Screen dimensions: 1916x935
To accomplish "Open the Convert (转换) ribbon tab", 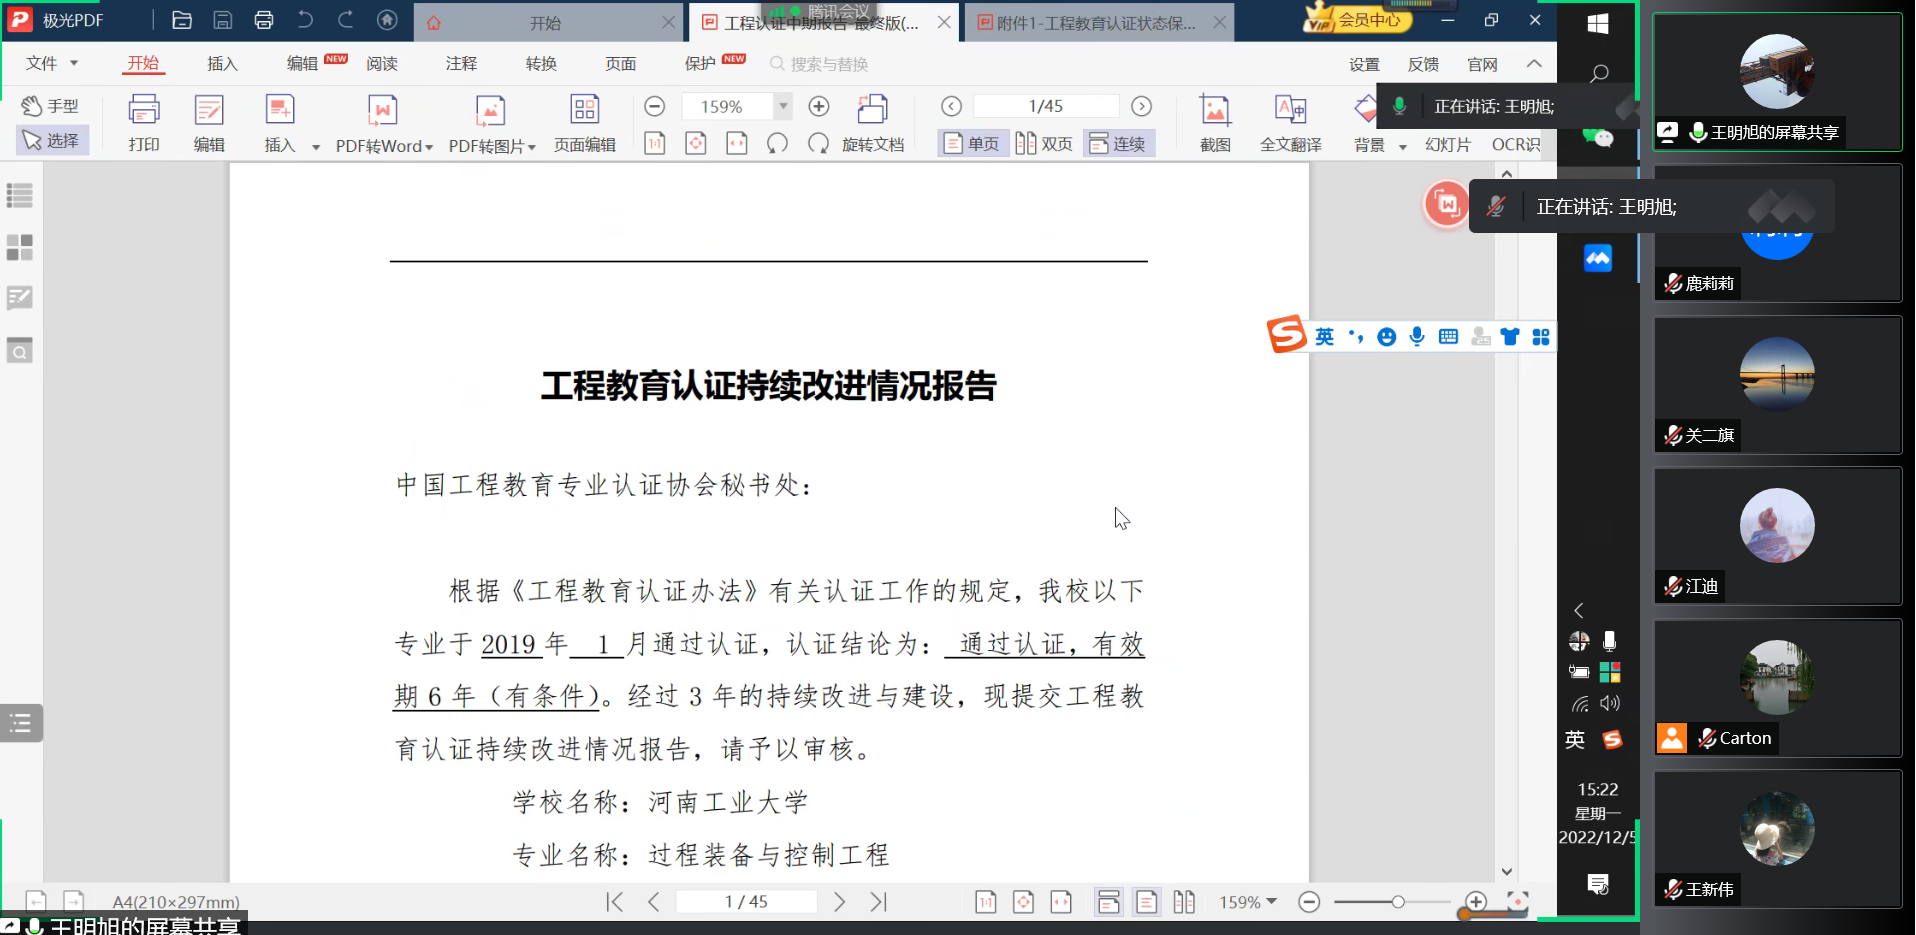I will 541,64.
